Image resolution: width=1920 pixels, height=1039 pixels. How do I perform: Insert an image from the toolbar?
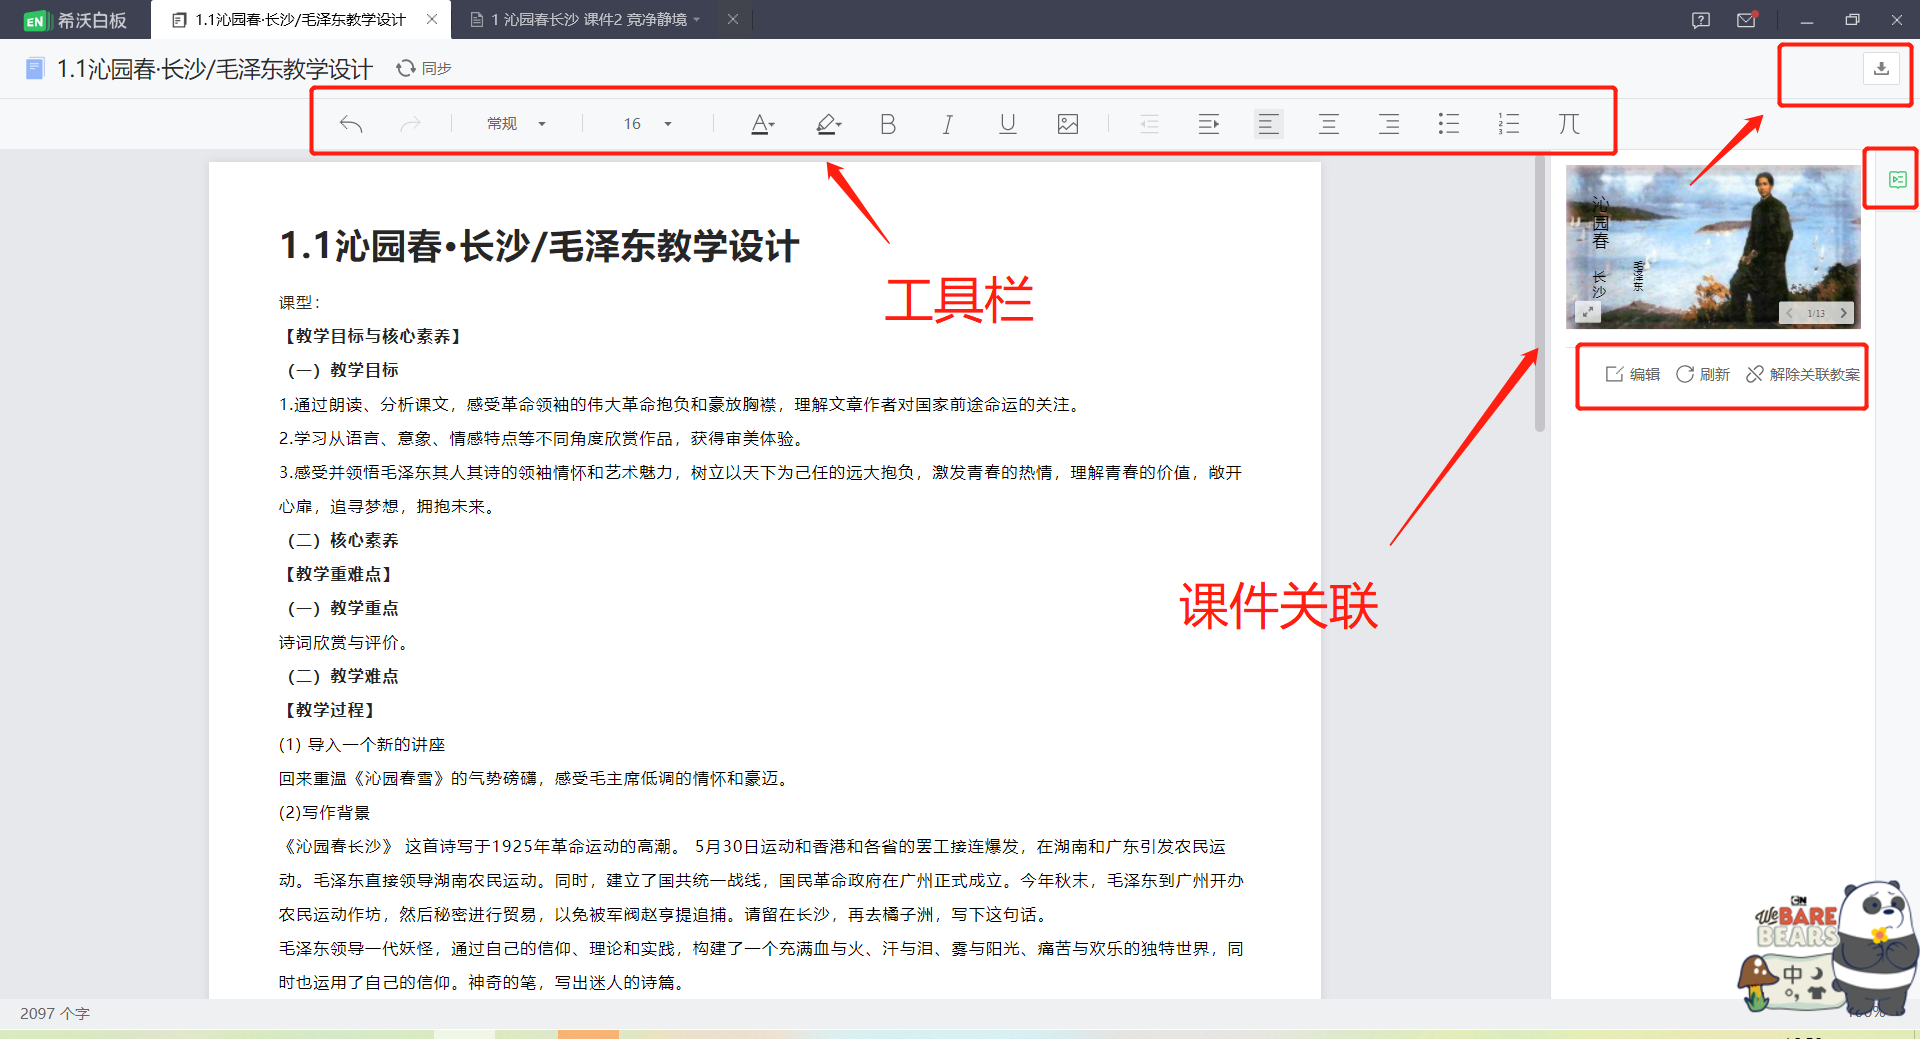(1068, 124)
